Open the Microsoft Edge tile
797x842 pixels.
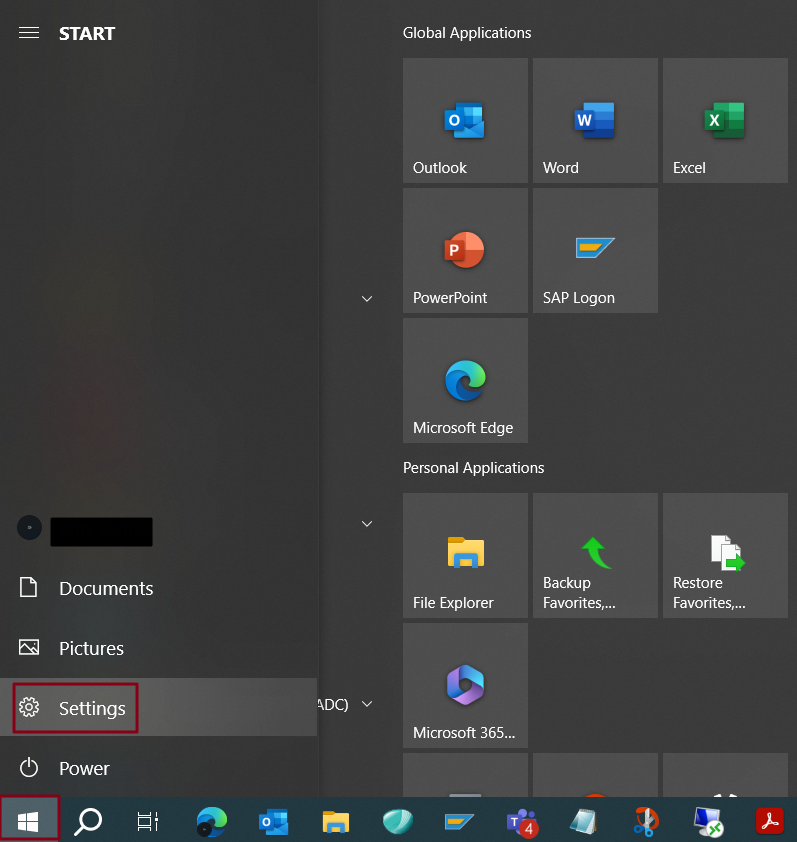[465, 380]
